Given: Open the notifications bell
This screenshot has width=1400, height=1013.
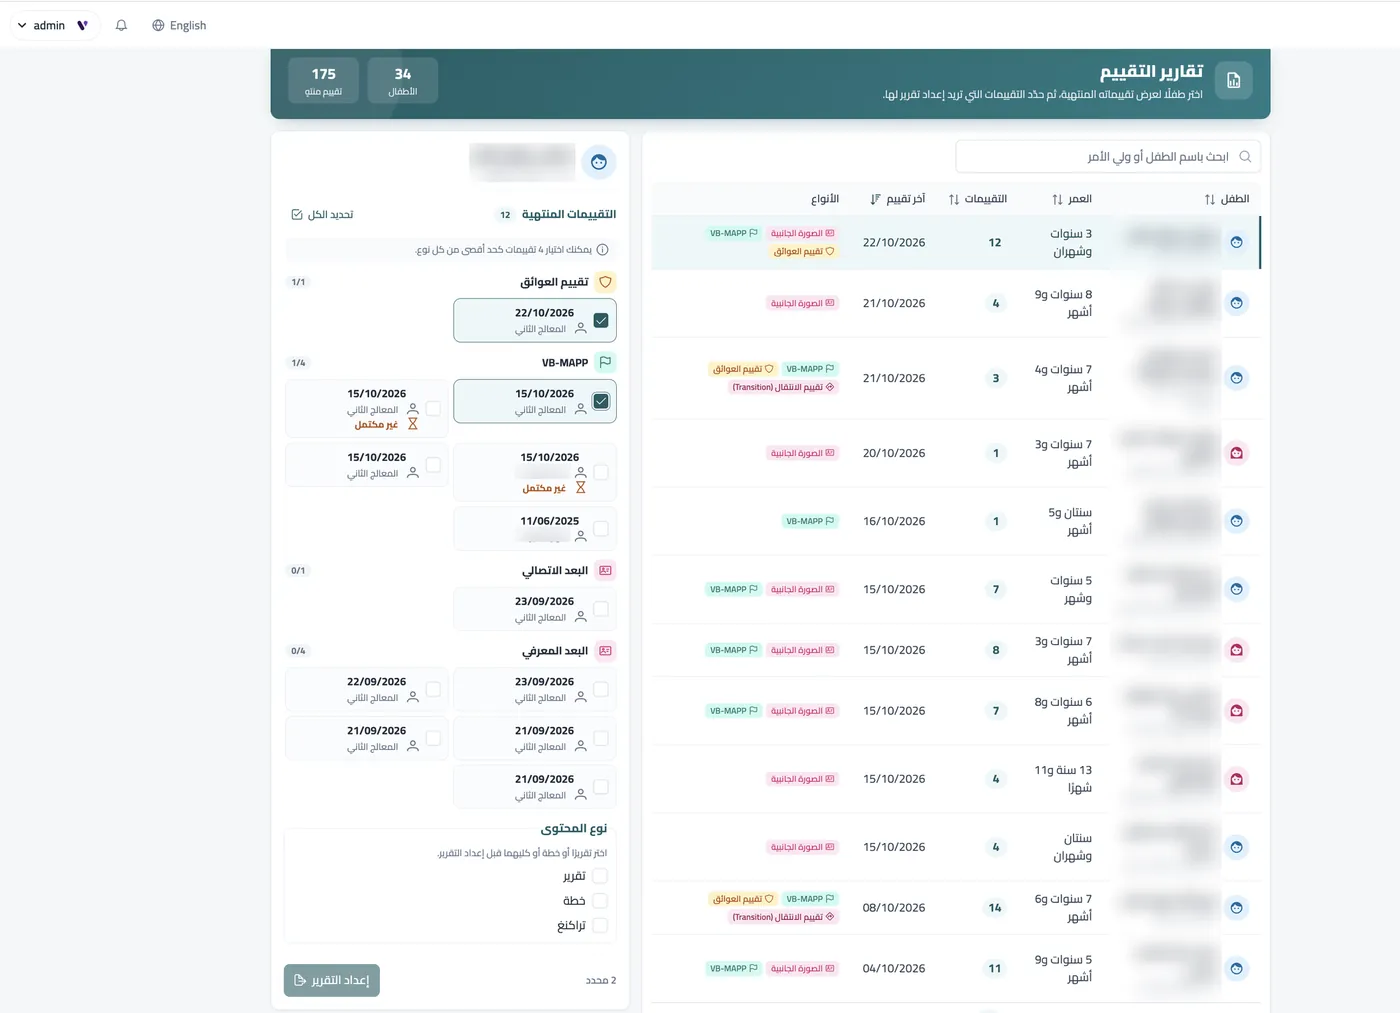Looking at the screenshot, I should [121, 26].
